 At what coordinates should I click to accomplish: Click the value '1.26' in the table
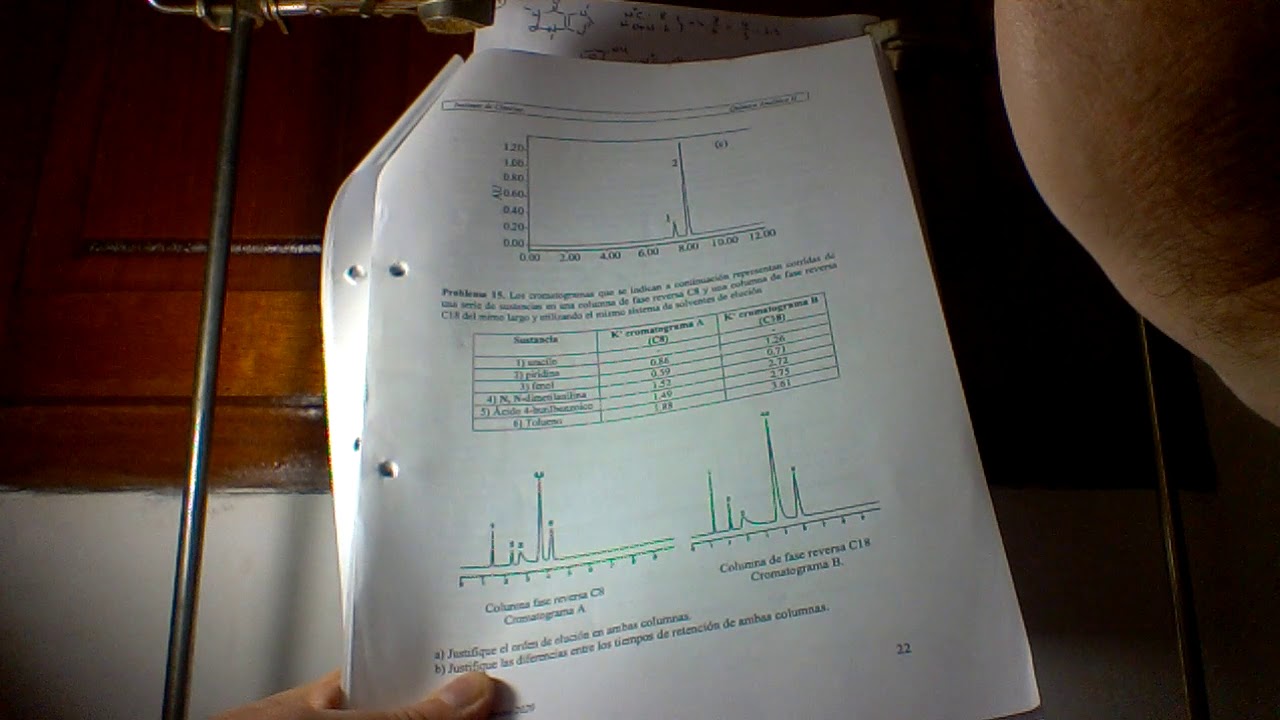pyautogui.click(x=775, y=340)
